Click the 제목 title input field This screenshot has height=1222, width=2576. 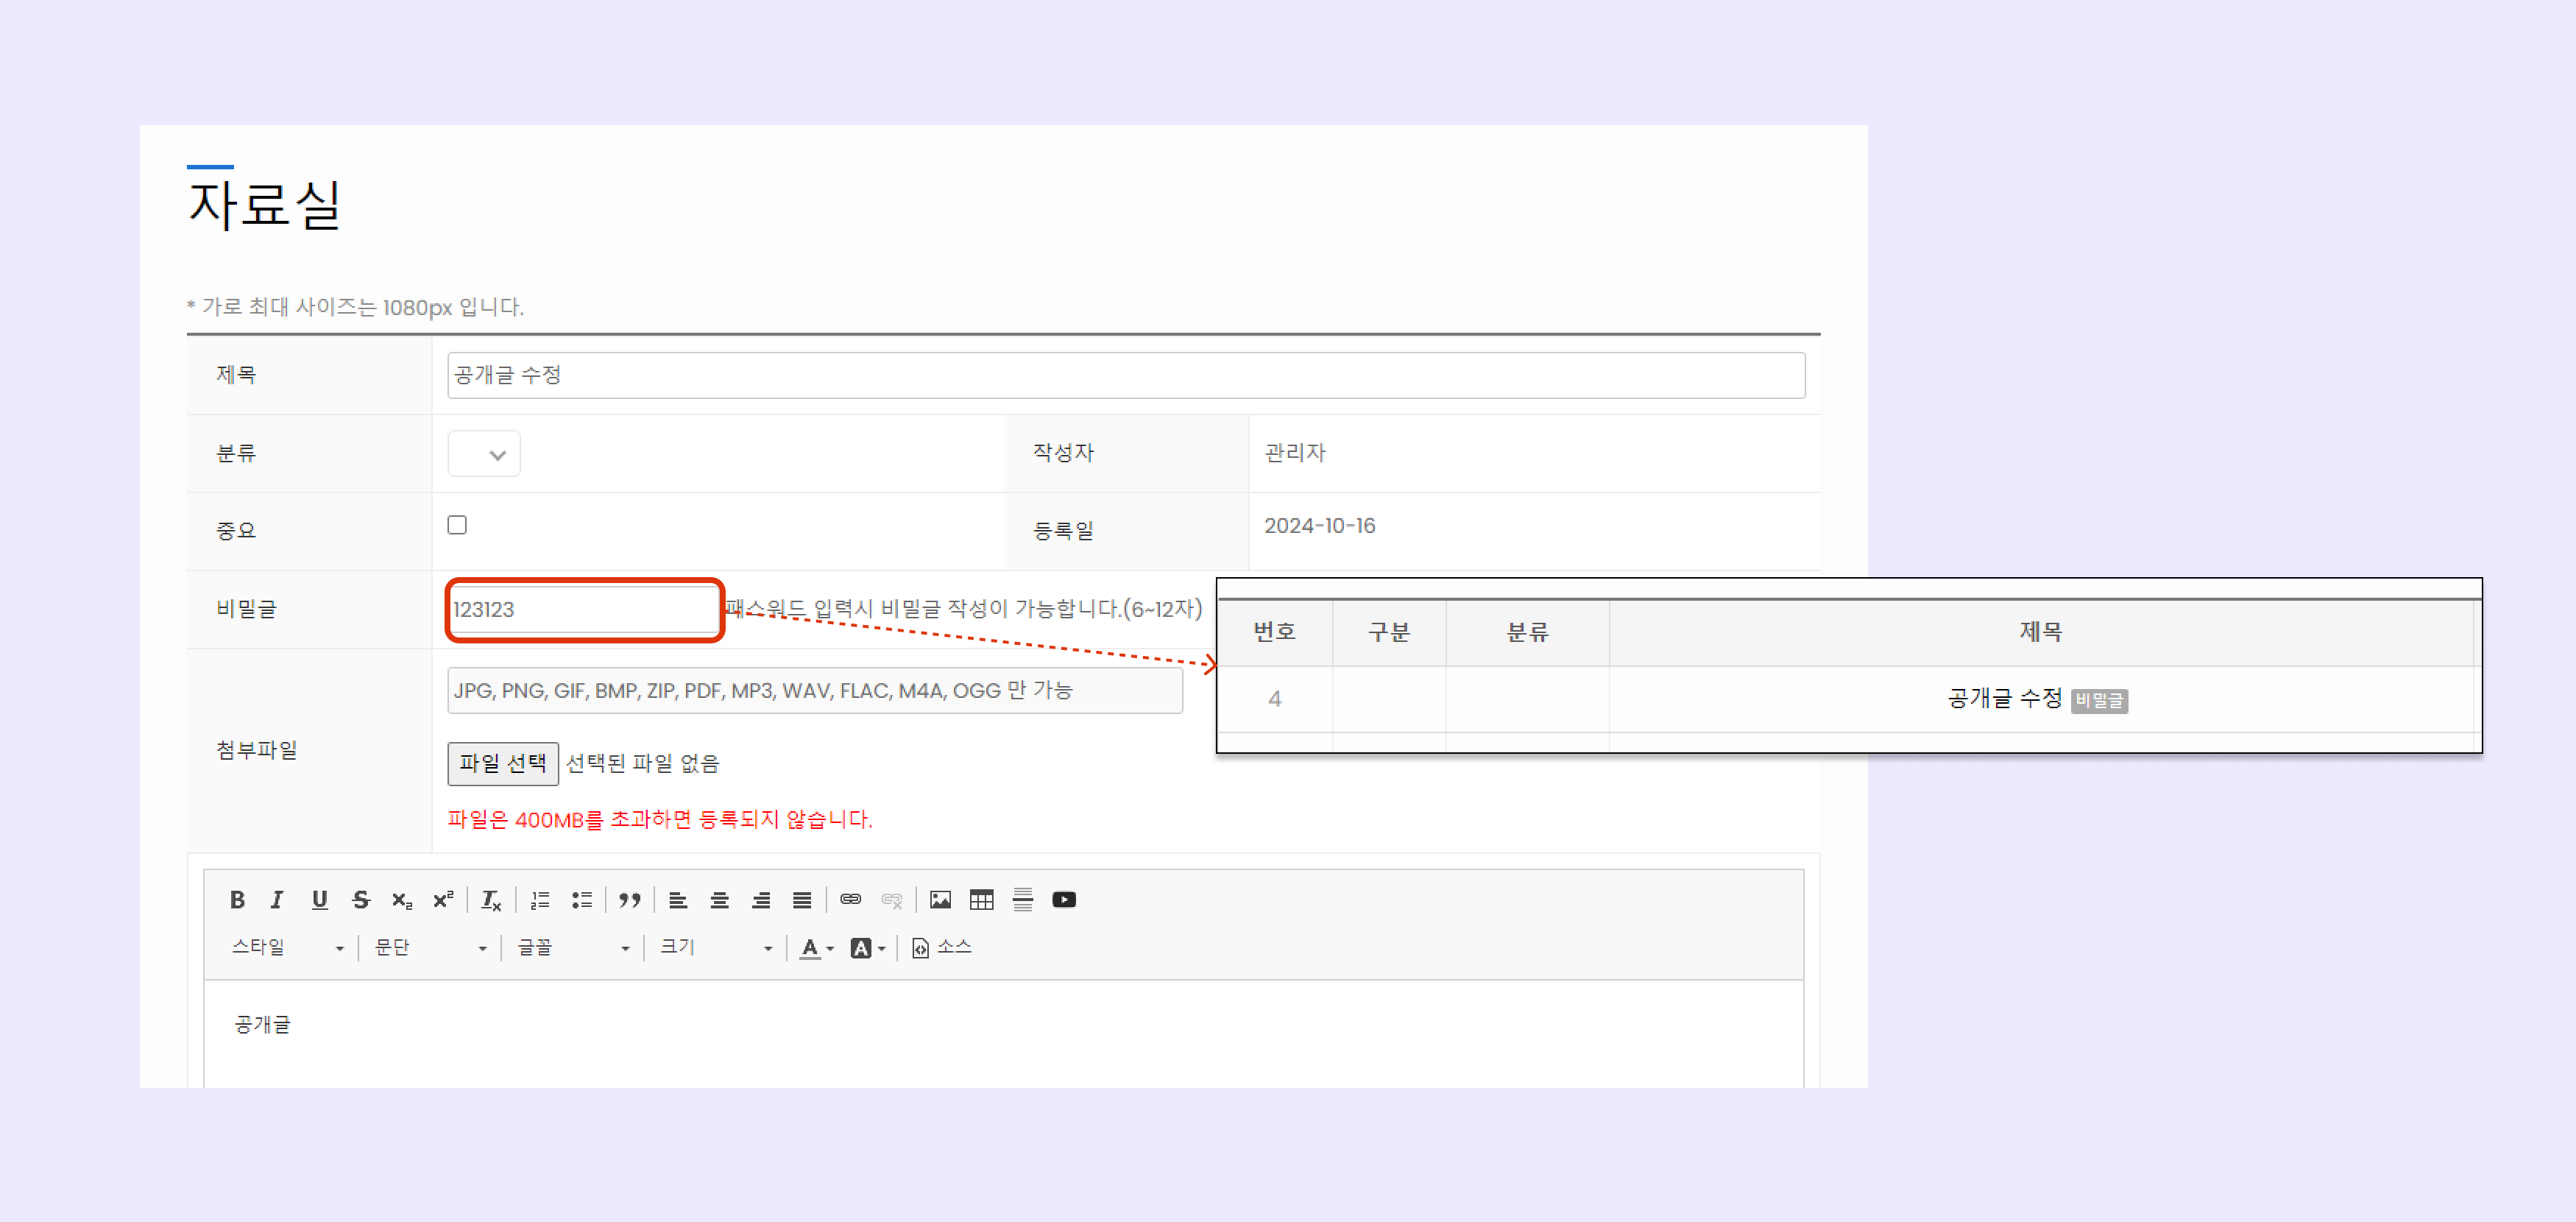tap(1125, 375)
